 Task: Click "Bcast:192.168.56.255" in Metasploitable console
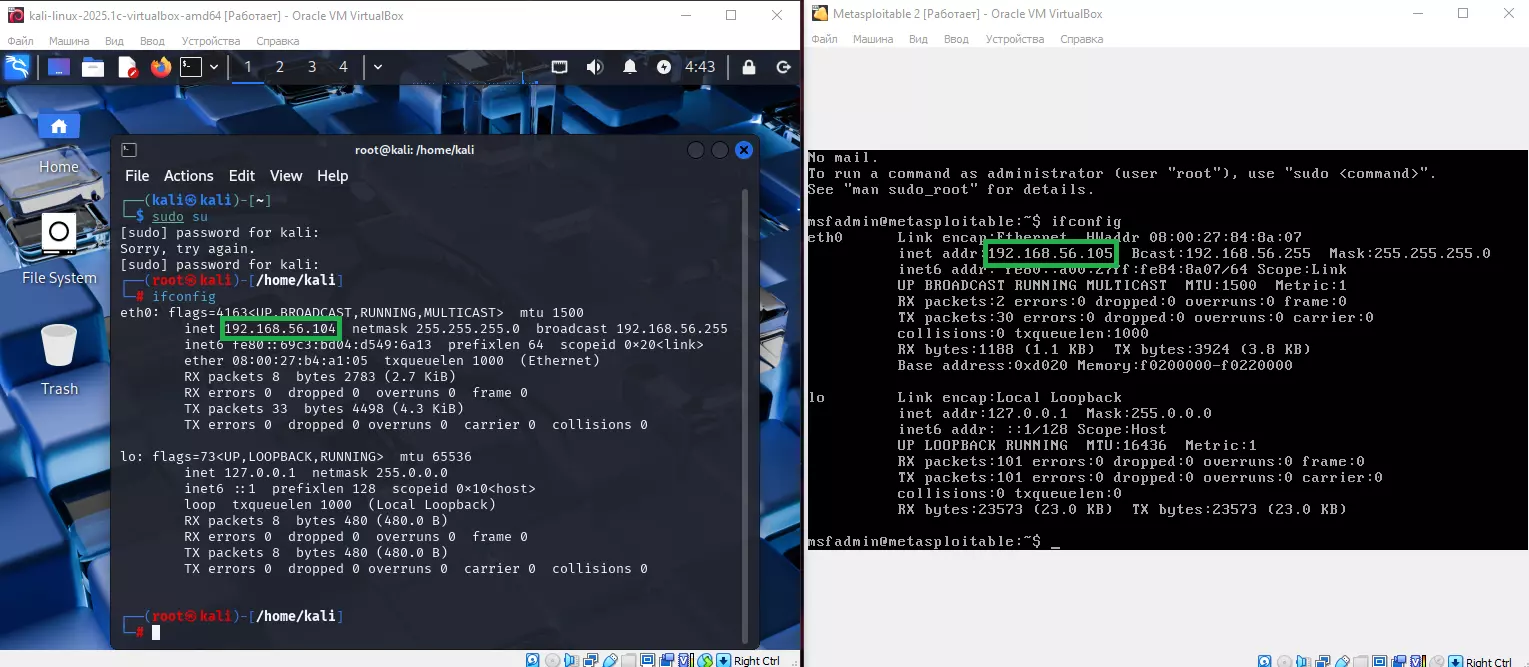coord(1220,254)
